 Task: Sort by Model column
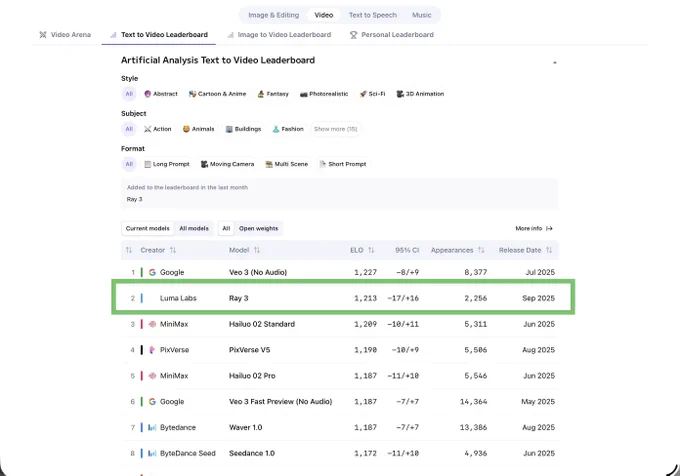click(244, 250)
